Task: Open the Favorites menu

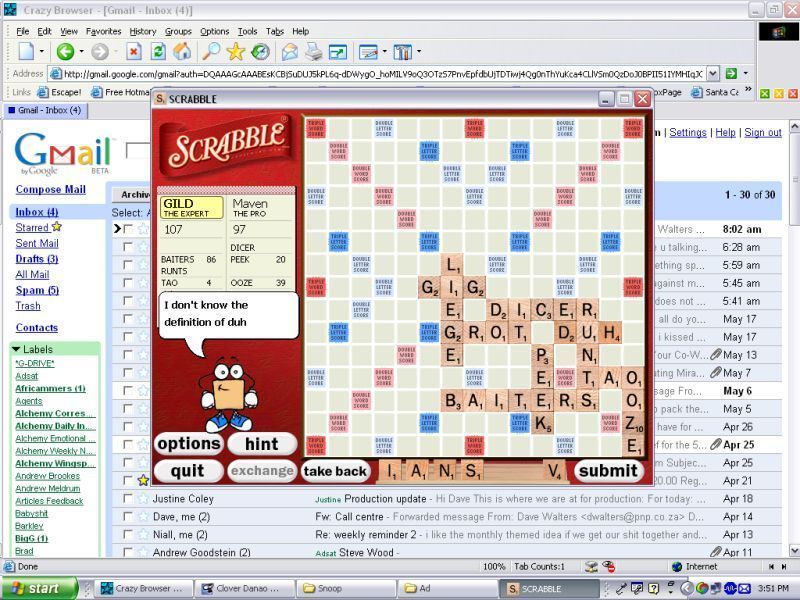Action: click(104, 31)
